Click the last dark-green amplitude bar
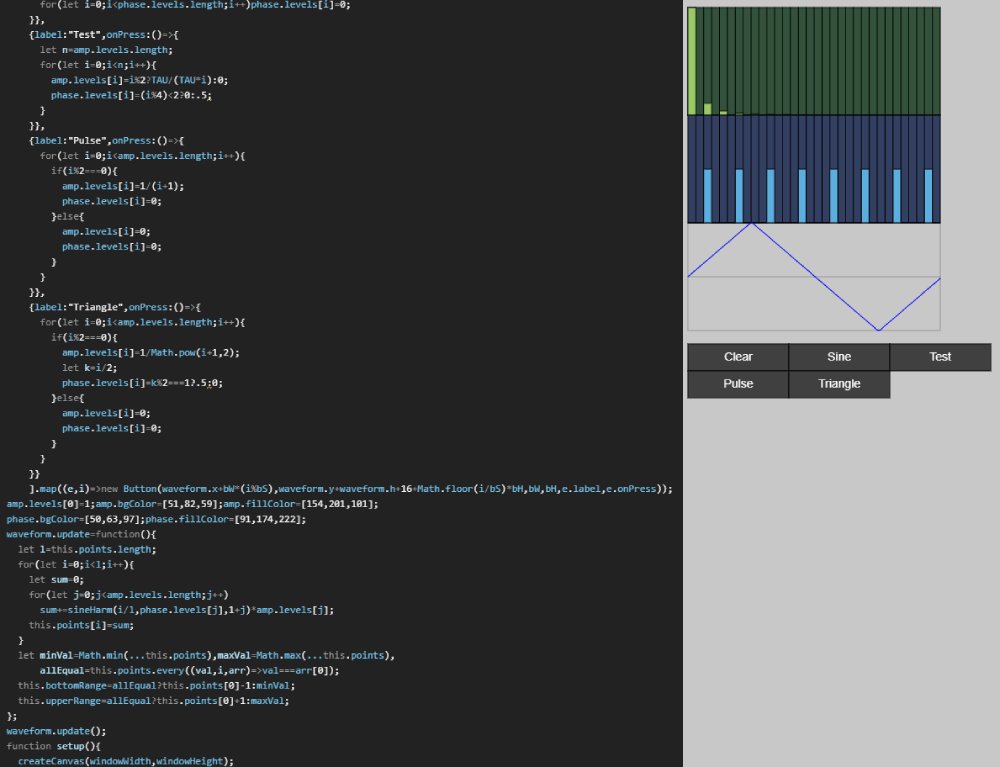This screenshot has height=767, width=1000. (936, 62)
